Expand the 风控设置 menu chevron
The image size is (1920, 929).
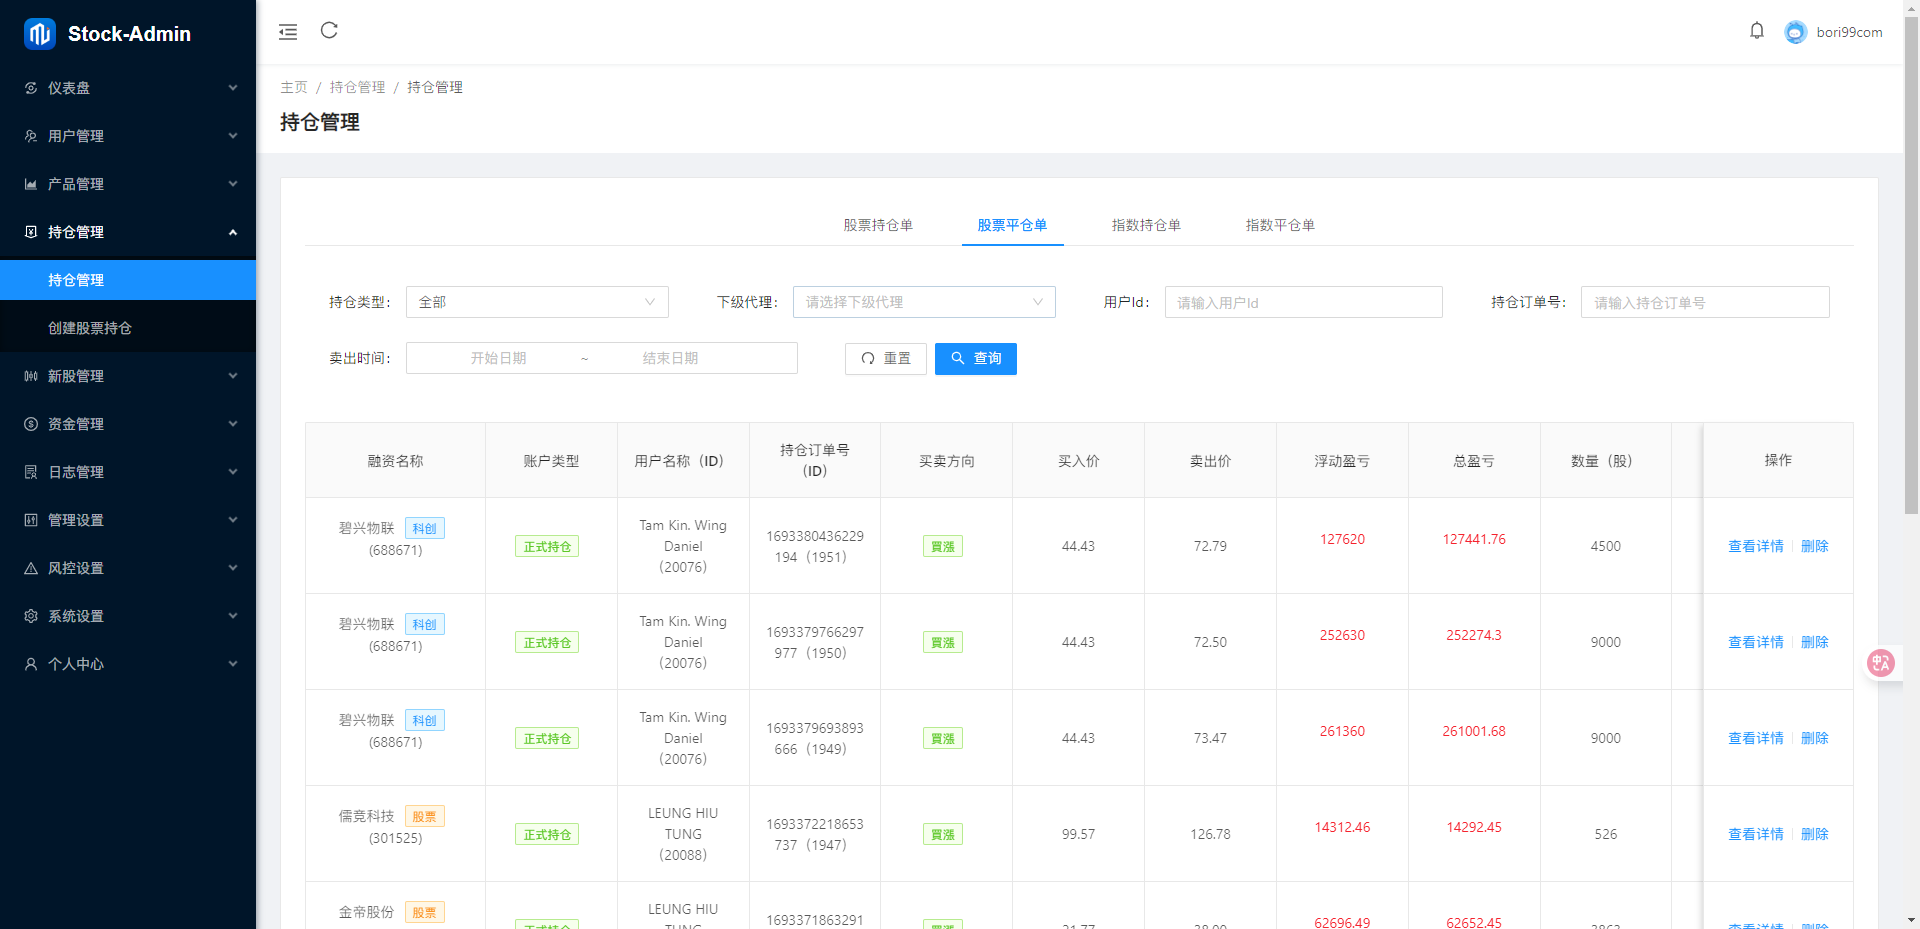pos(233,568)
